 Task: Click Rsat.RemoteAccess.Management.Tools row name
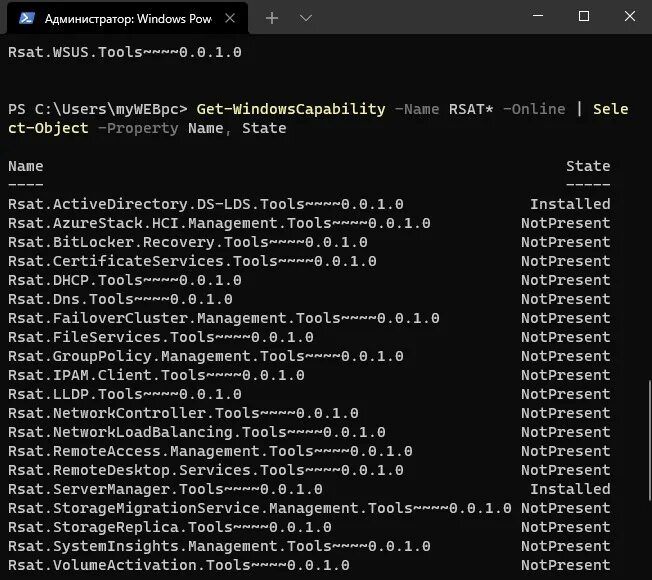point(210,451)
